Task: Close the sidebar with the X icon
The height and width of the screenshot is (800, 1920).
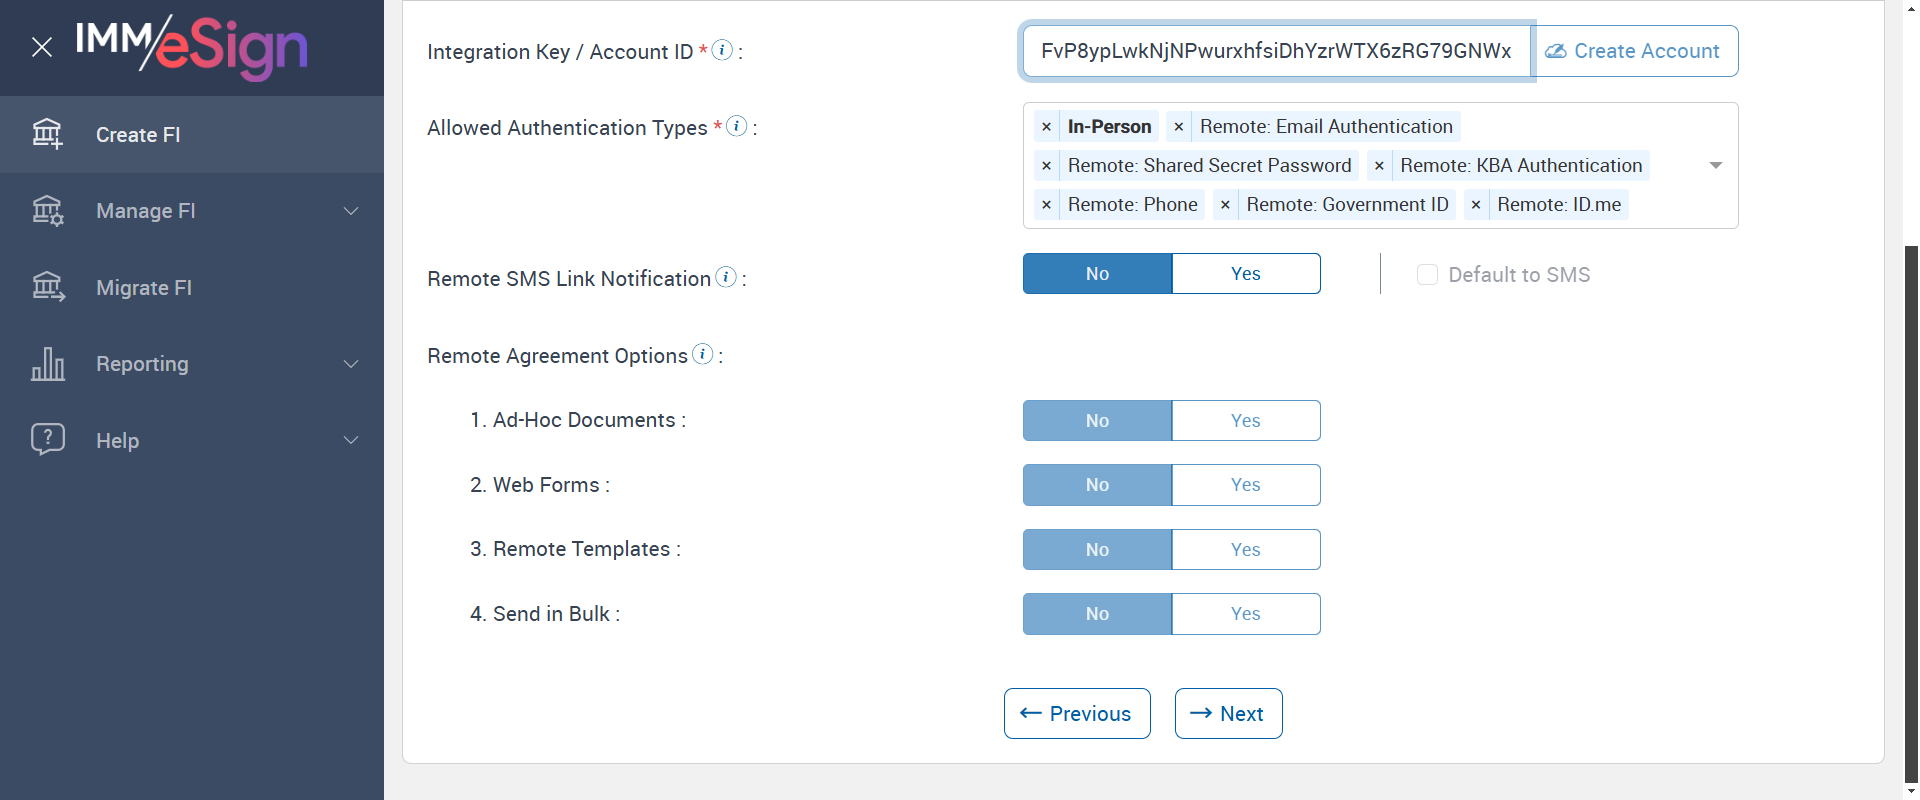Action: [42, 47]
